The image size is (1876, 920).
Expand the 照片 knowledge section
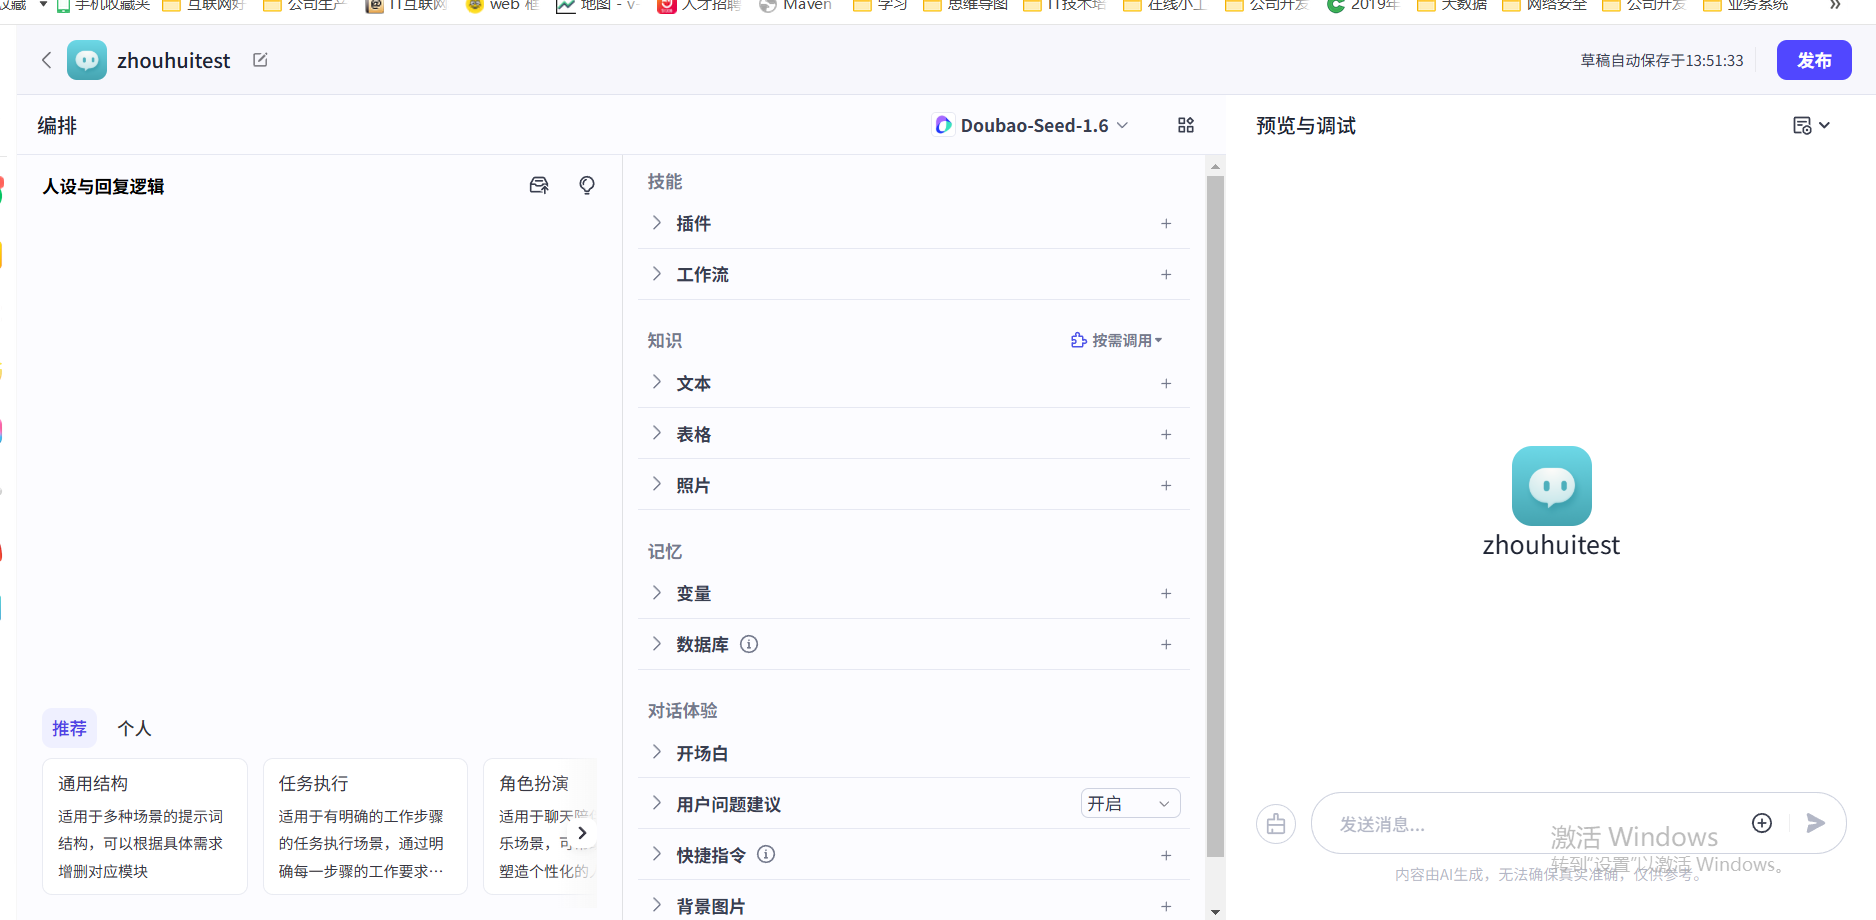(x=656, y=484)
